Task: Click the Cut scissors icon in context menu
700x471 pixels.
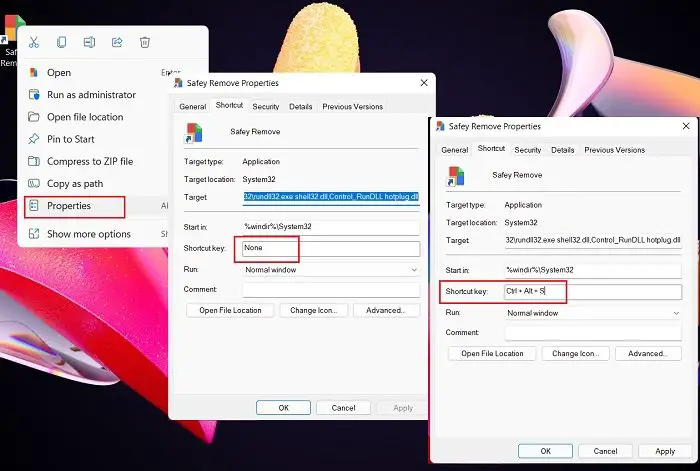Action: [x=33, y=42]
